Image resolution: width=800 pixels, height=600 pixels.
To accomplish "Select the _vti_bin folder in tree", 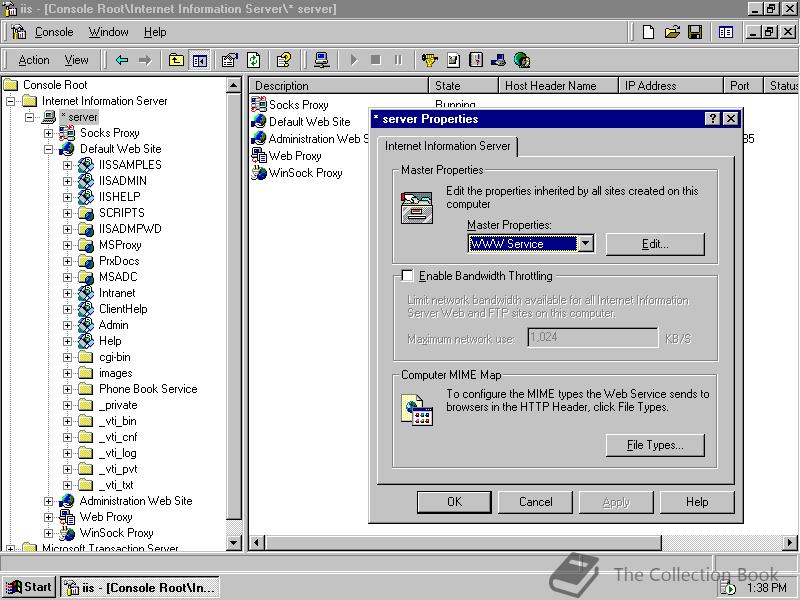I will coord(118,421).
